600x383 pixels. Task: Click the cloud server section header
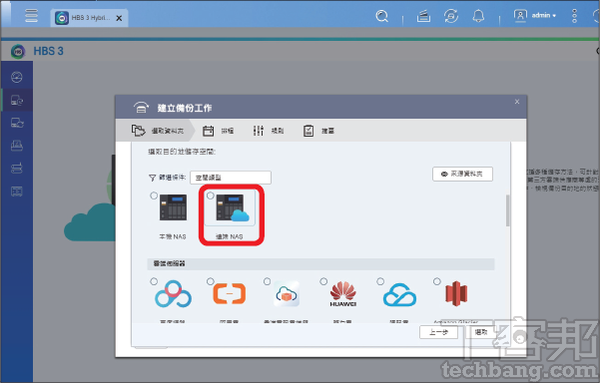(321, 264)
